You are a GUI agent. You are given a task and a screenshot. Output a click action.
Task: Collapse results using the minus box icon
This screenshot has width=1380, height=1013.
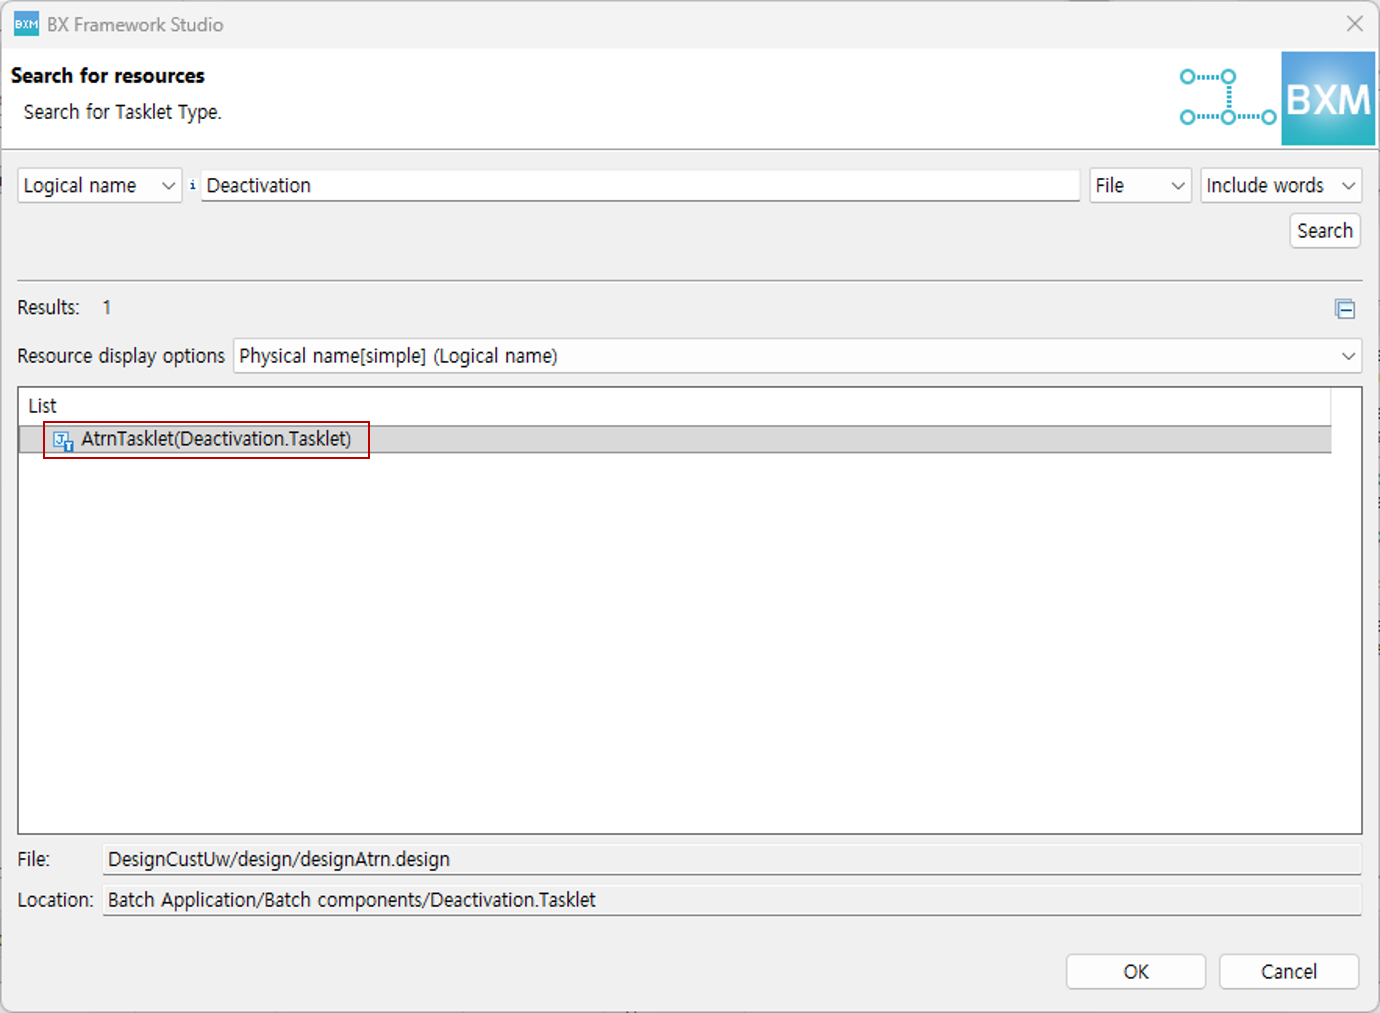click(1345, 309)
